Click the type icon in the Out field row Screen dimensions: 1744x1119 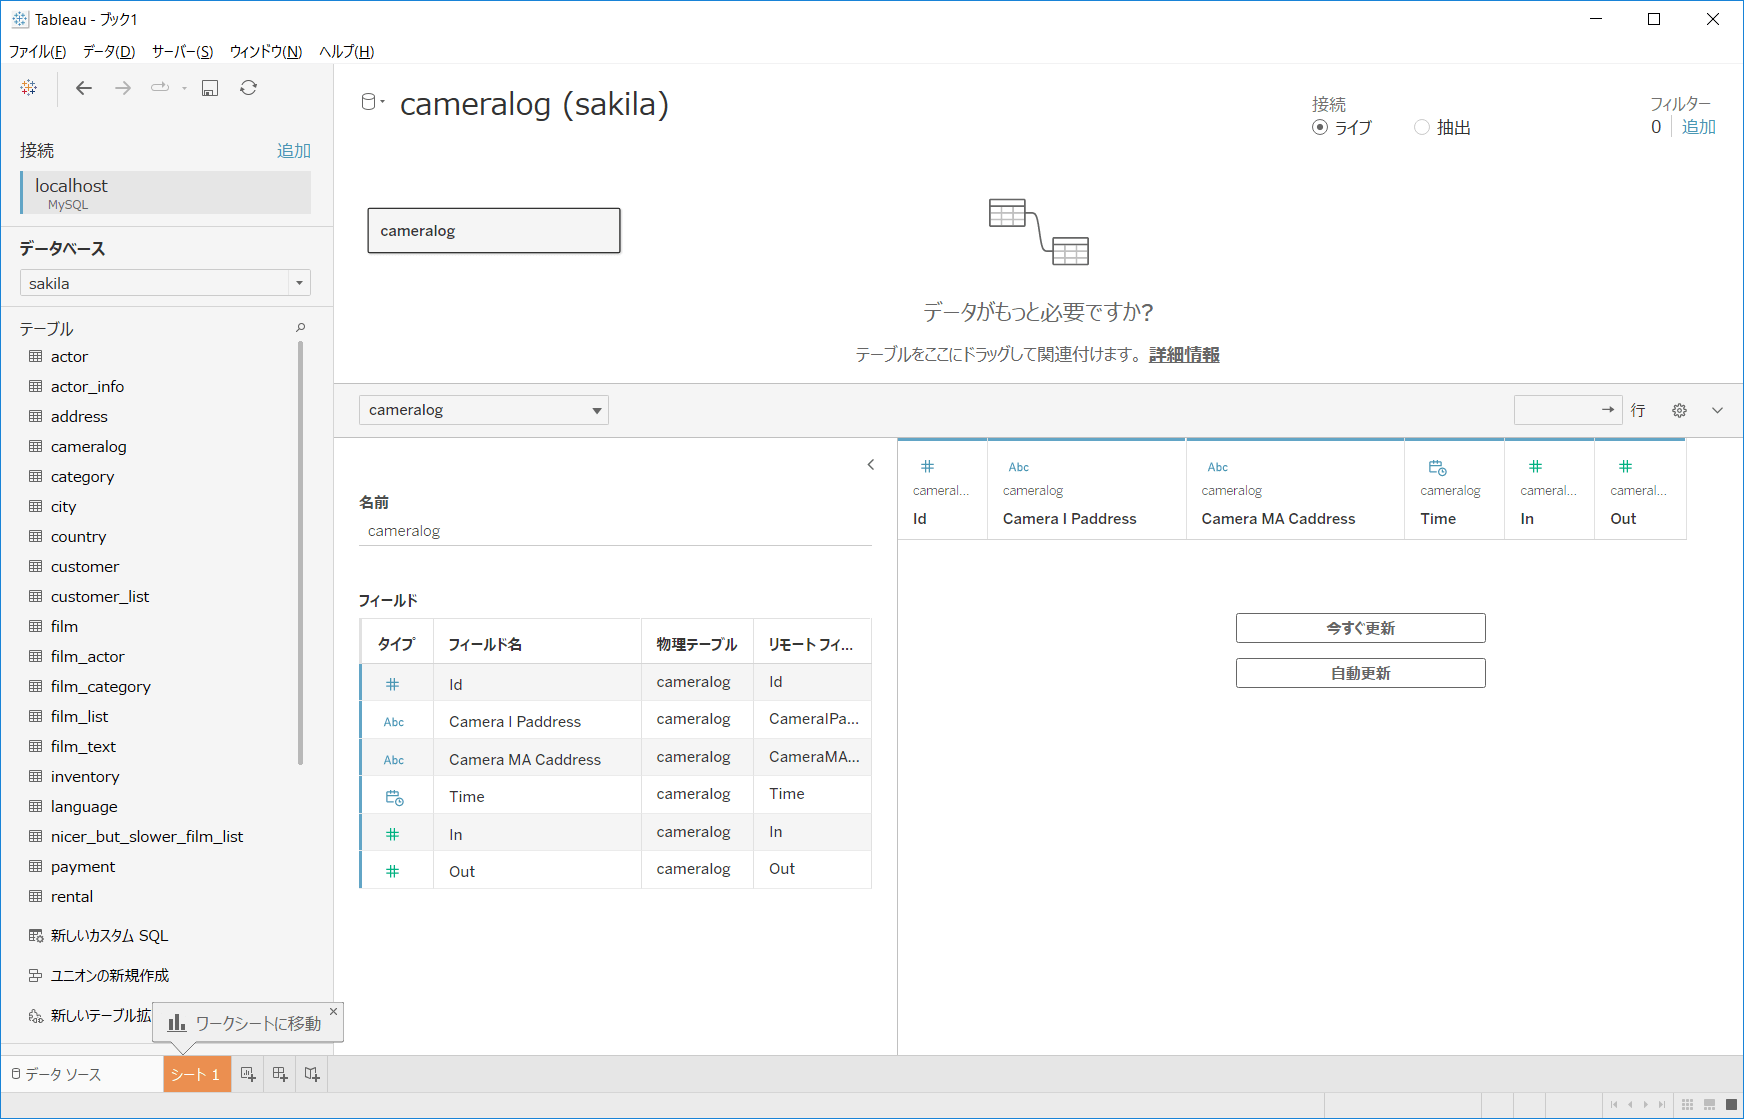tap(393, 871)
